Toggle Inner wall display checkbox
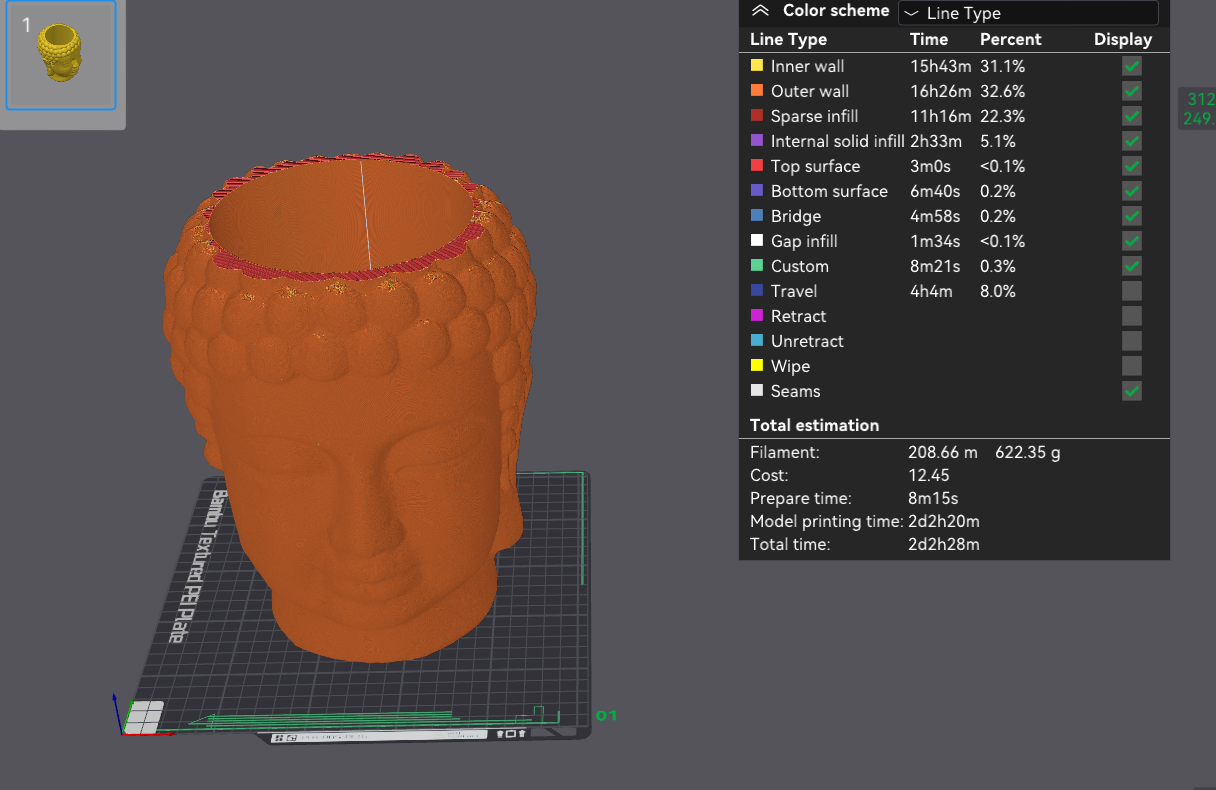Screen dimensions: 1216x790 1131,66
